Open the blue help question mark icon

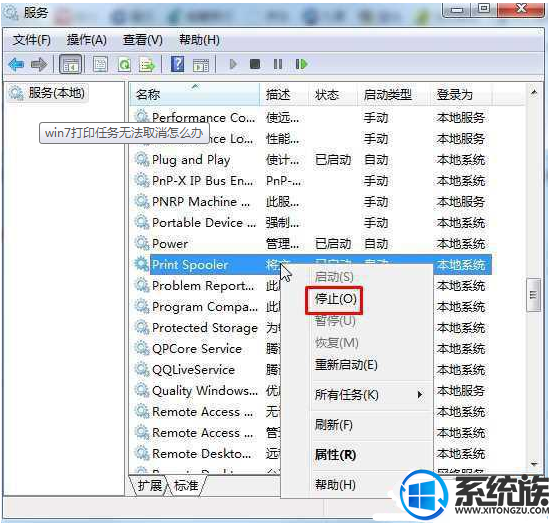coord(178,64)
